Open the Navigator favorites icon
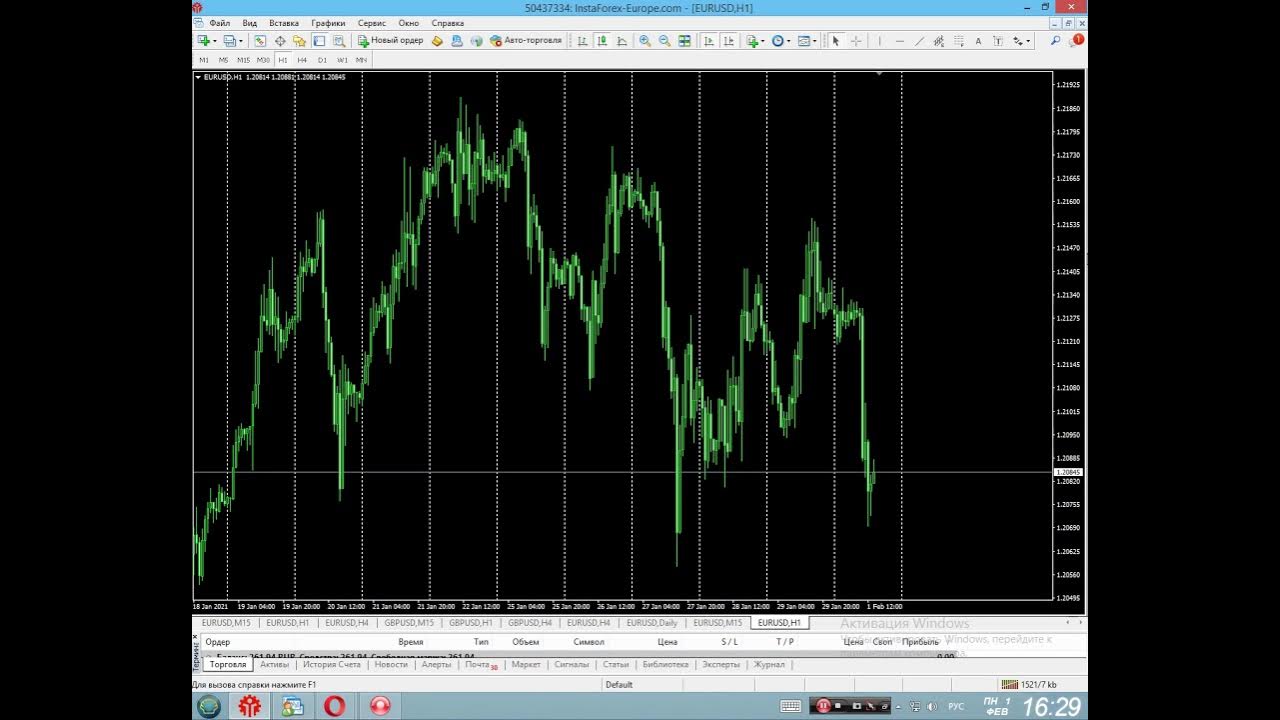 [x=299, y=41]
